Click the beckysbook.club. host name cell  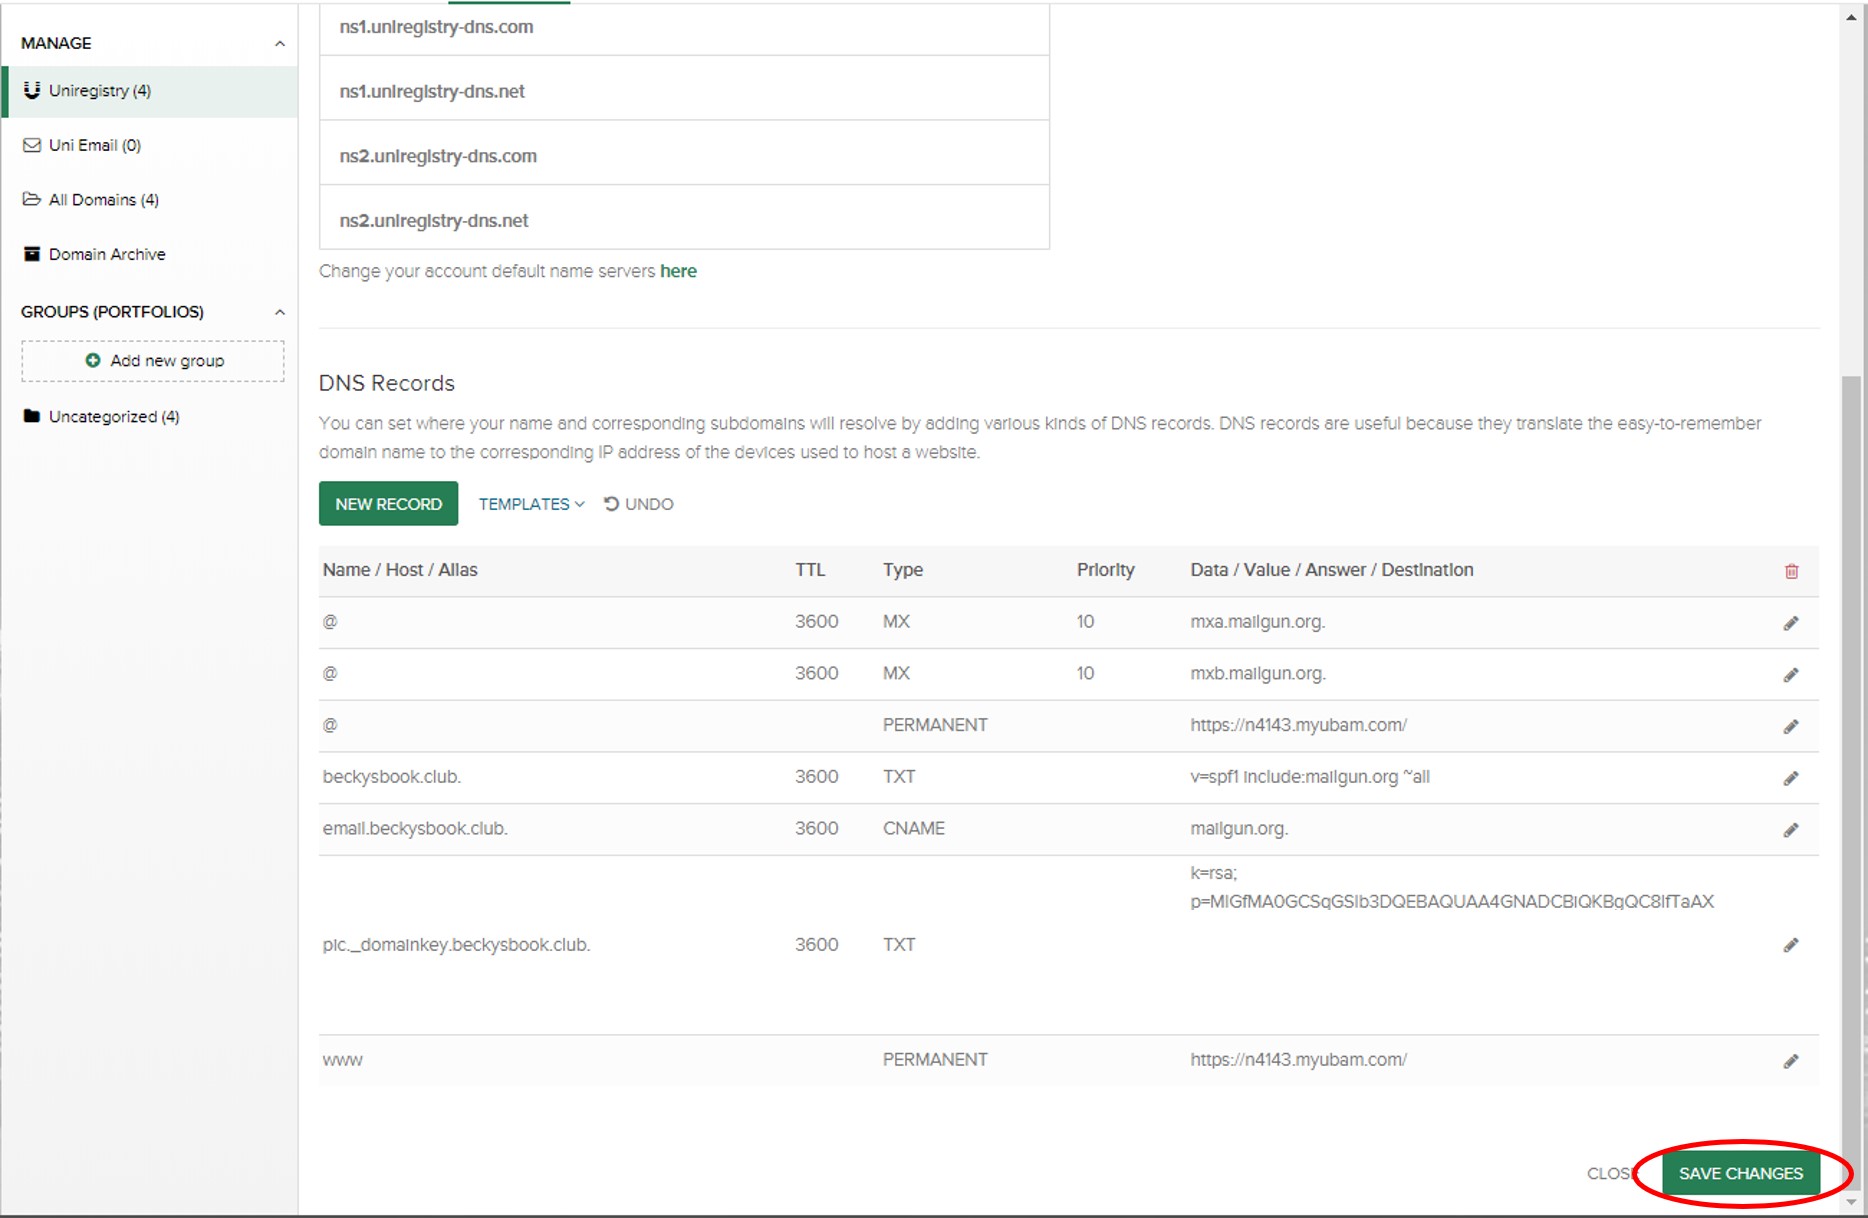[x=391, y=777]
